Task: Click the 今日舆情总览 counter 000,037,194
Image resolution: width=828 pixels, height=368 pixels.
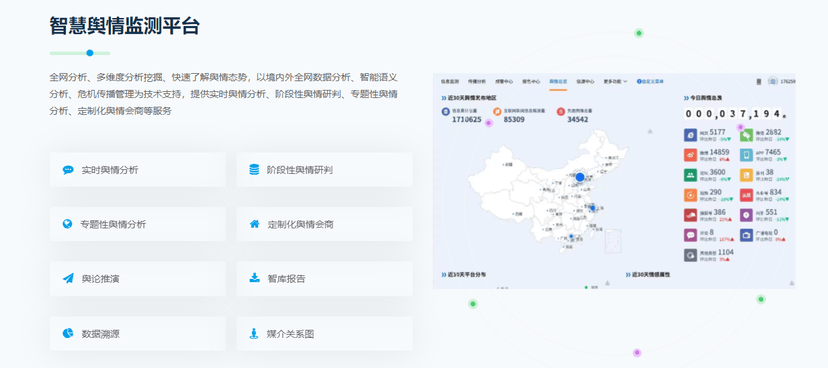Action: [736, 114]
